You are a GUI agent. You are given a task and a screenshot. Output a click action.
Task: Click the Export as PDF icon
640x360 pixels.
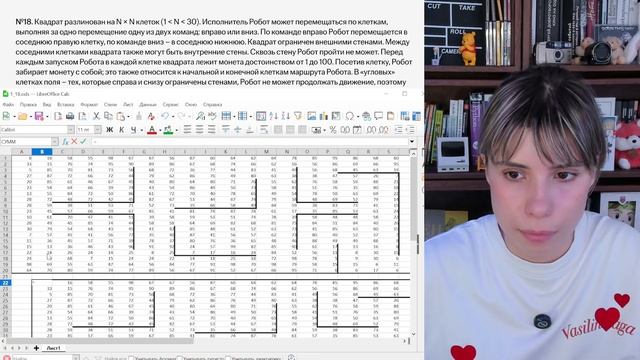coord(58,116)
